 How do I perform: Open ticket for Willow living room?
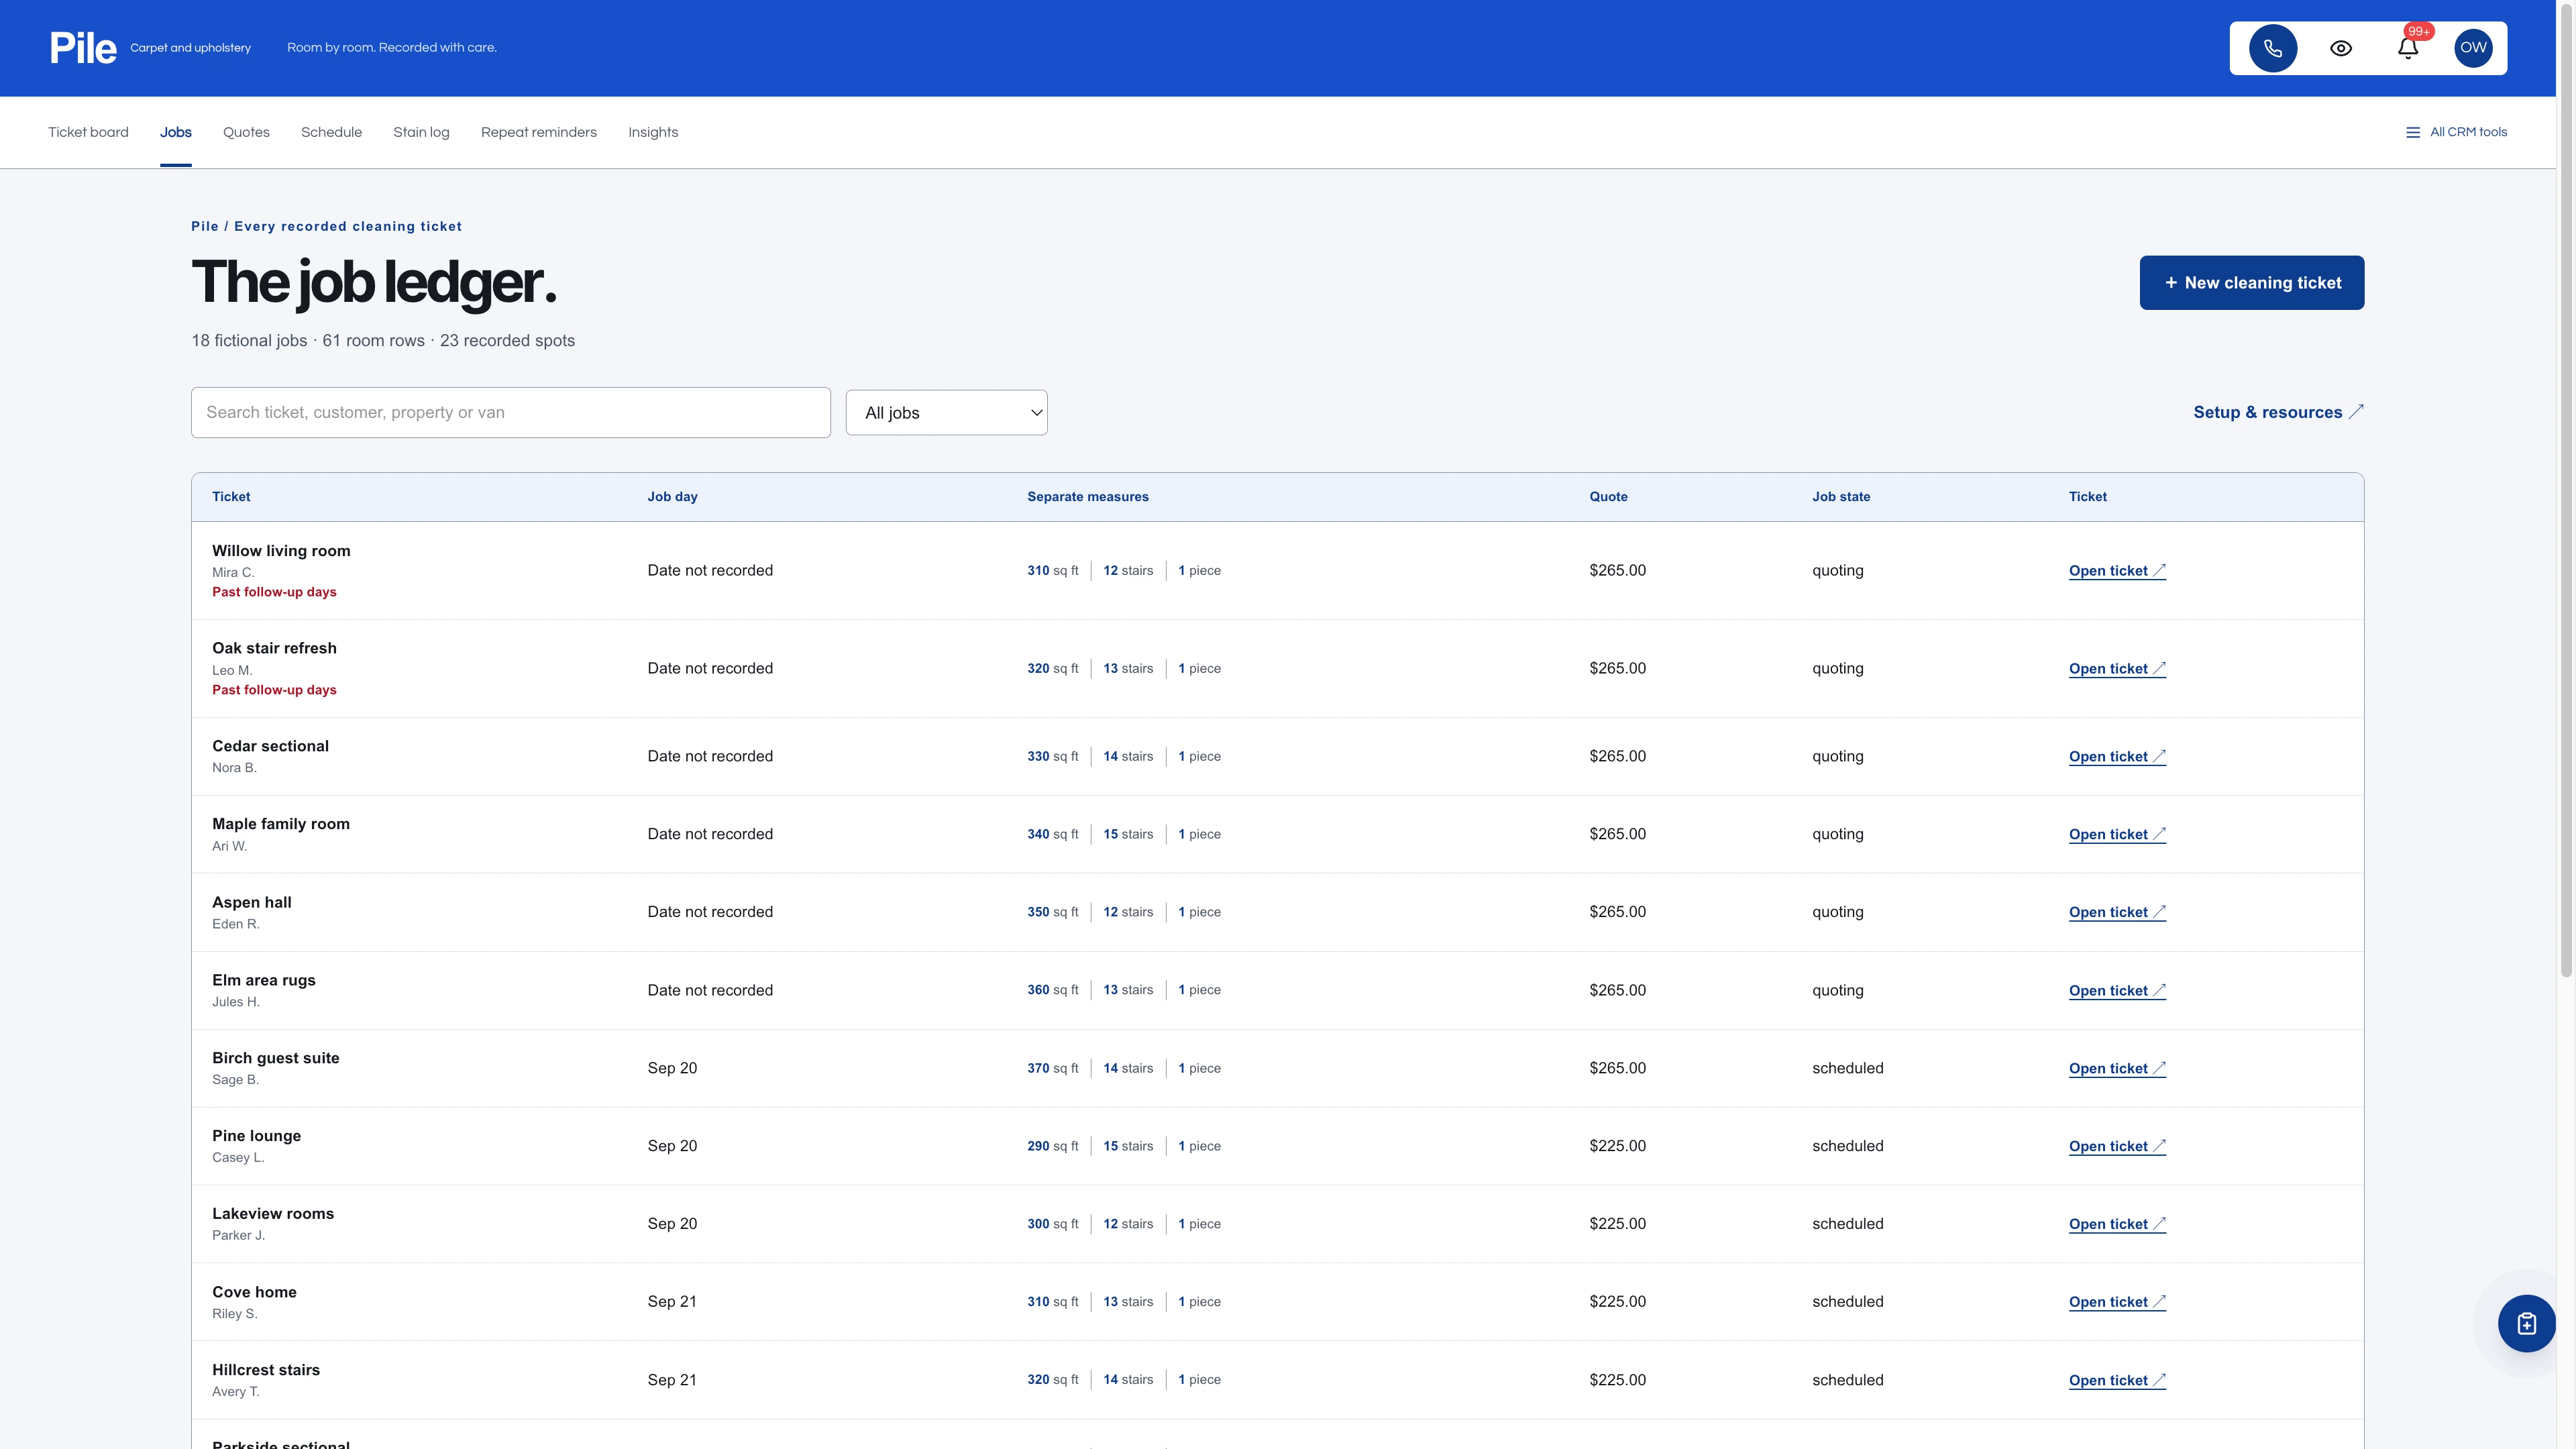(x=2117, y=571)
